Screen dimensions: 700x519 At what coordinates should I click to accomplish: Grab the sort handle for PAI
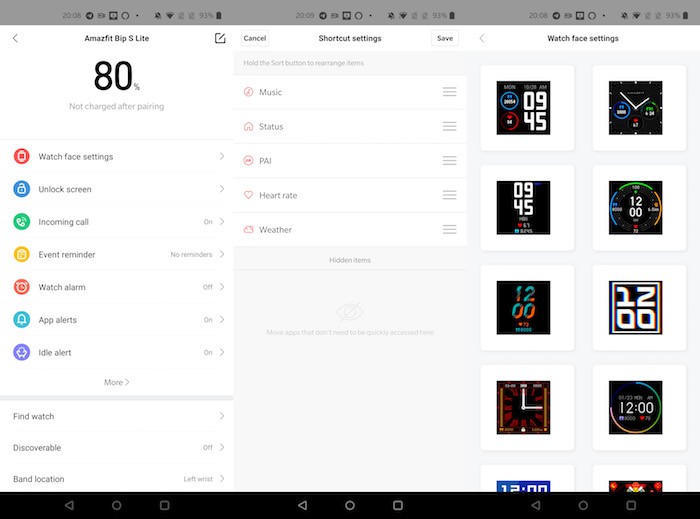coord(450,161)
